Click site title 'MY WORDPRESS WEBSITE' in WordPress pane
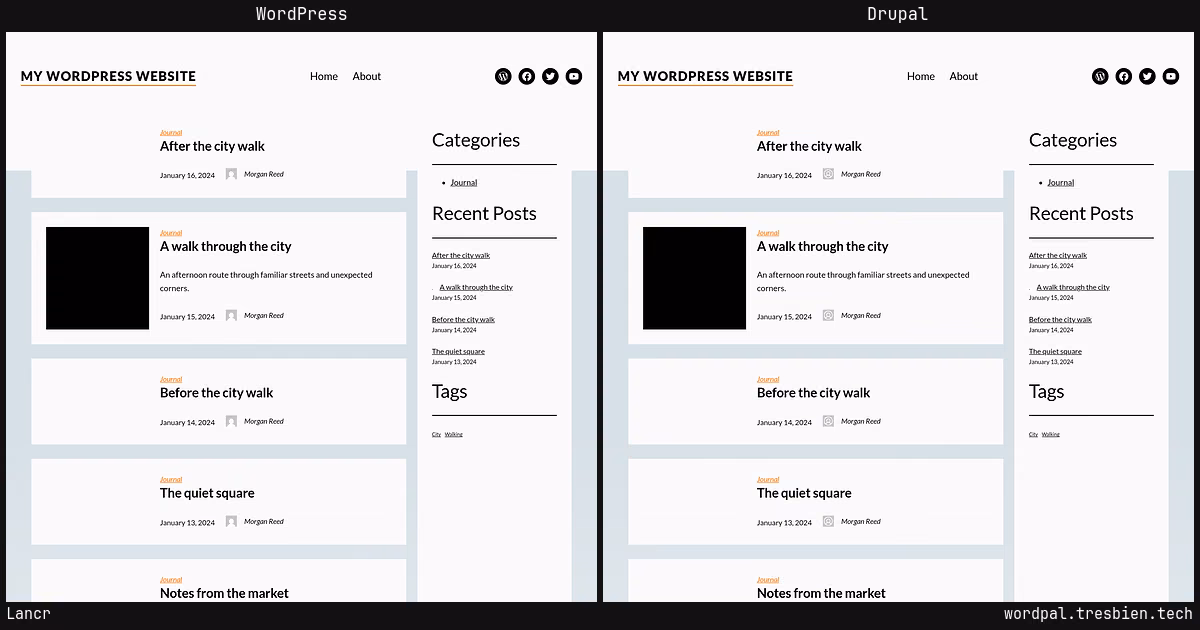The width and height of the screenshot is (1200, 630). pos(108,76)
